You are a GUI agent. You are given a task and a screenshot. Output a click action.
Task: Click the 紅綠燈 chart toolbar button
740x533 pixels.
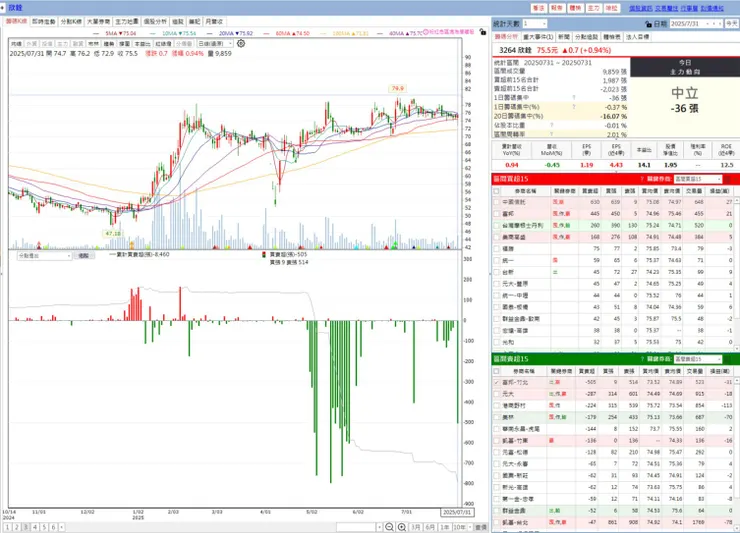click(x=163, y=44)
